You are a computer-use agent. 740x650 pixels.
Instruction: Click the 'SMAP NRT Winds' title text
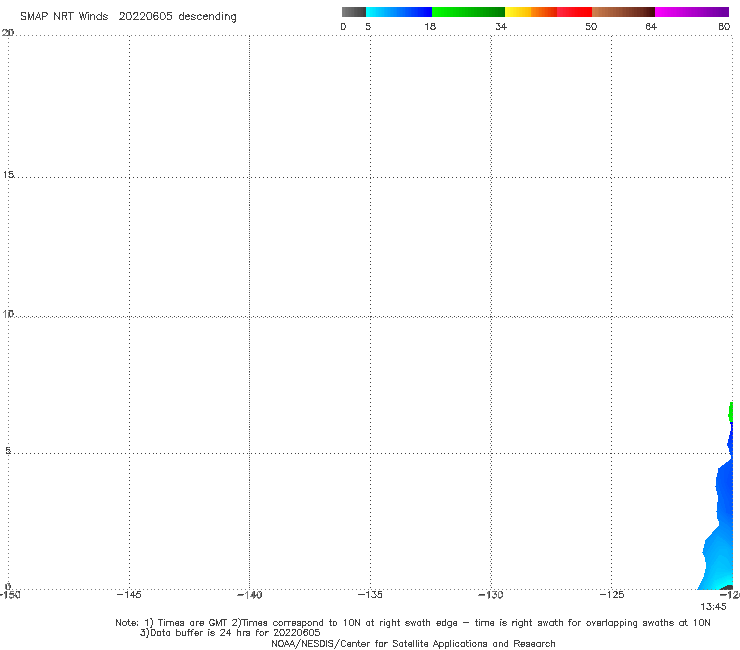coord(64,17)
